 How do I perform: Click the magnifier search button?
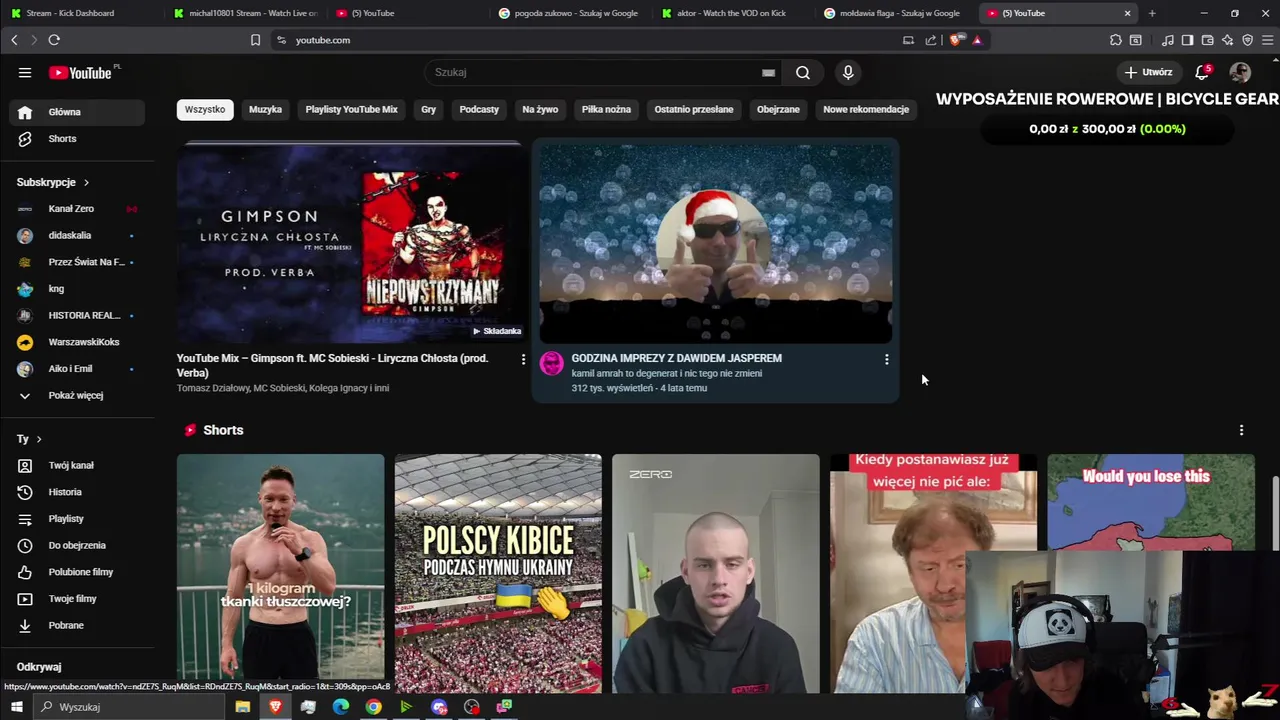click(x=802, y=72)
